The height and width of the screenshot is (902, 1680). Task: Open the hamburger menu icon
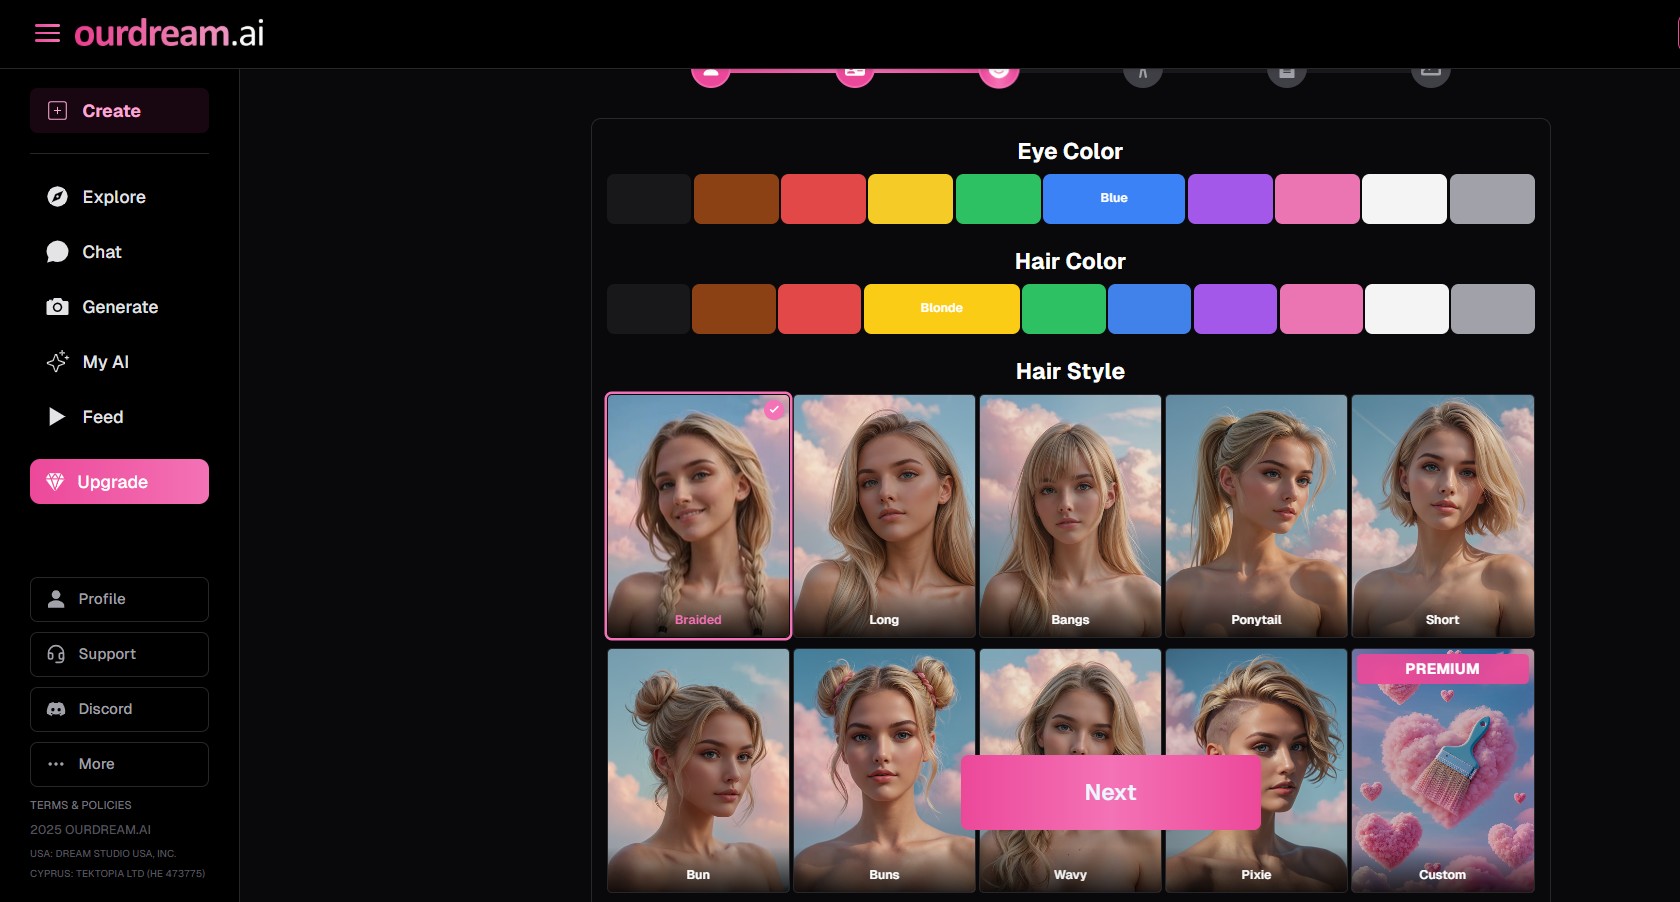click(x=47, y=34)
